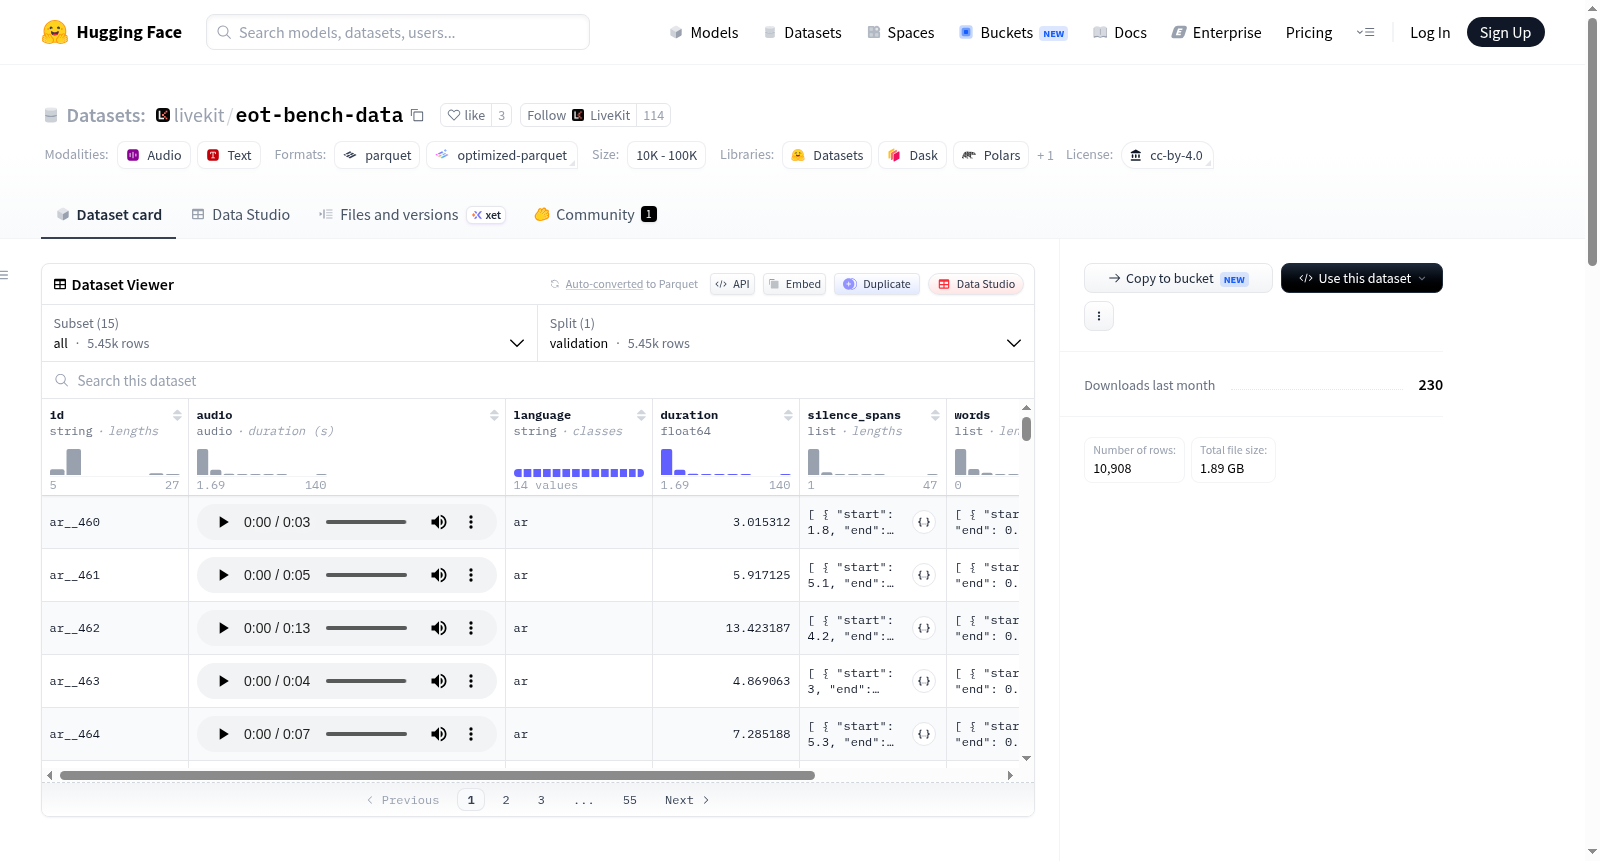Image resolution: width=1600 pixels, height=861 pixels.
Task: Open audio options menu for row ar__460
Action: point(471,522)
